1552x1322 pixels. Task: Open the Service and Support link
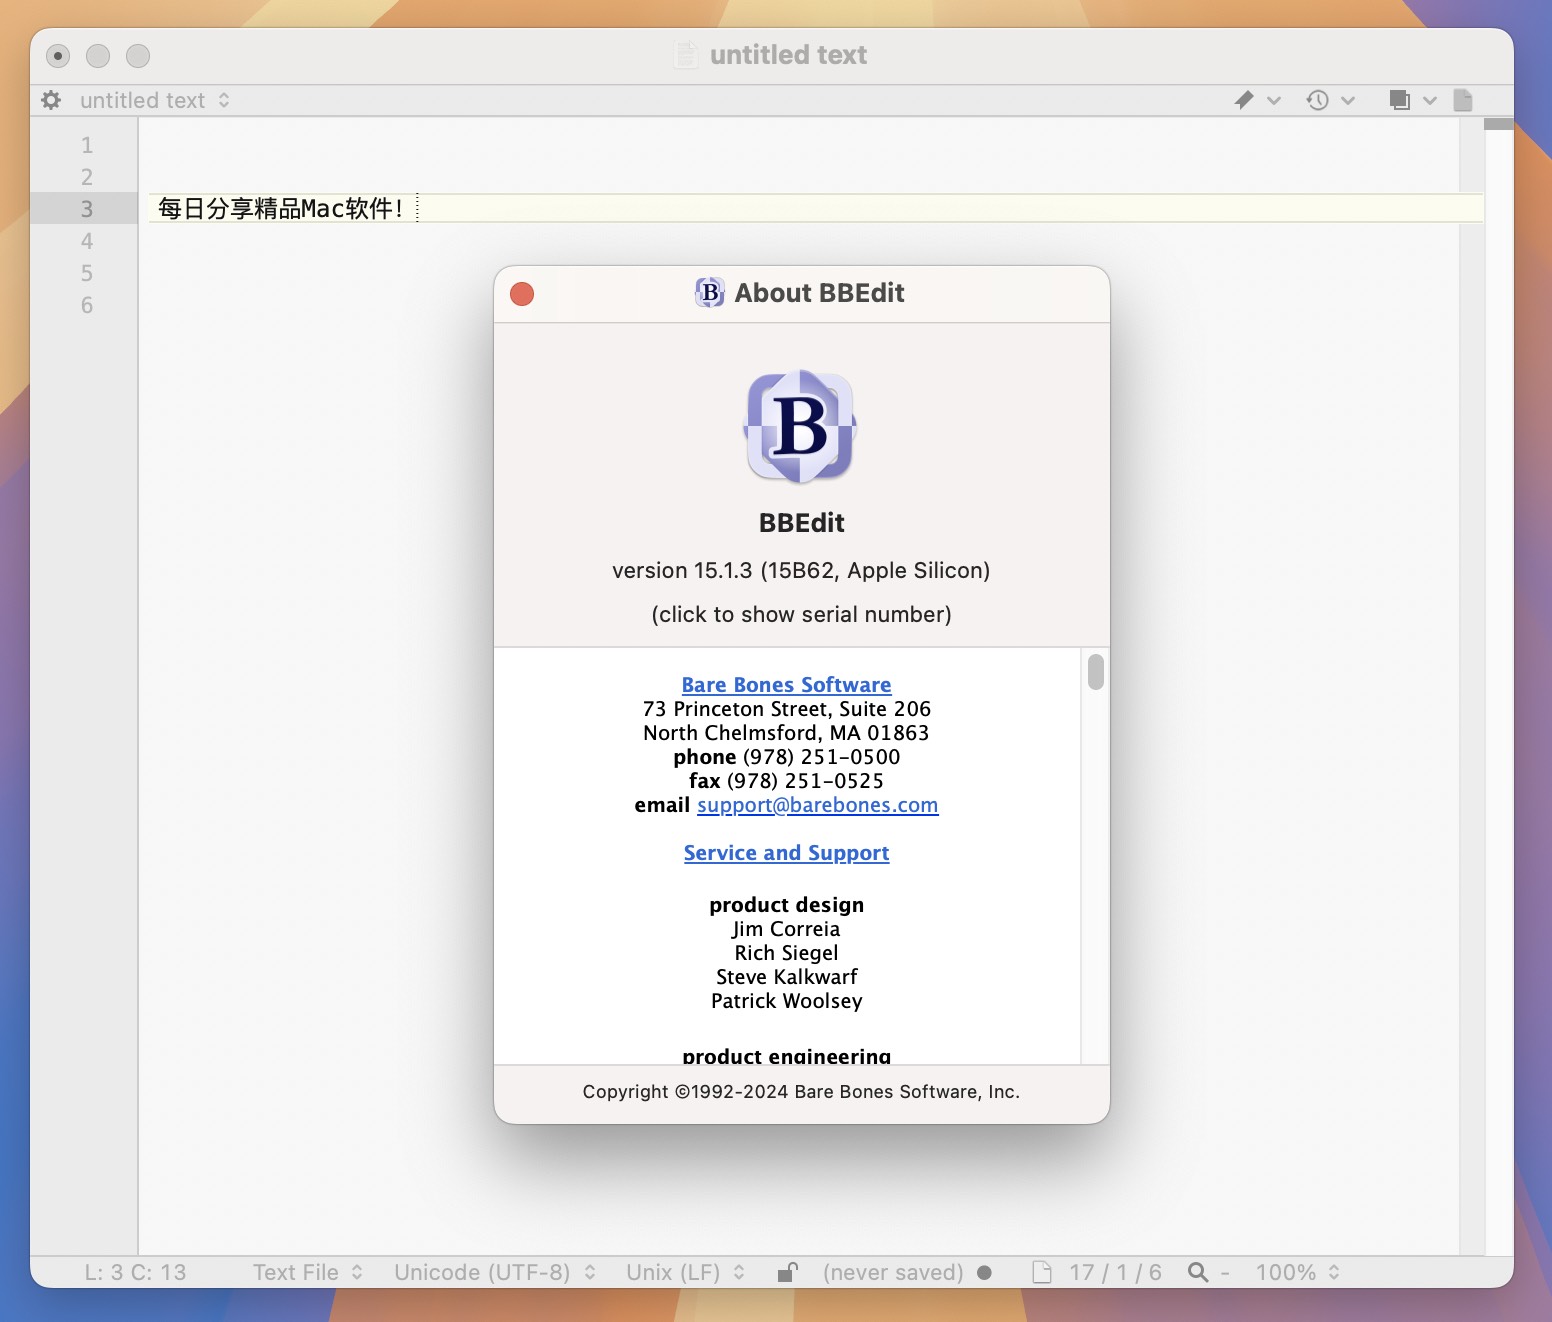tap(786, 853)
